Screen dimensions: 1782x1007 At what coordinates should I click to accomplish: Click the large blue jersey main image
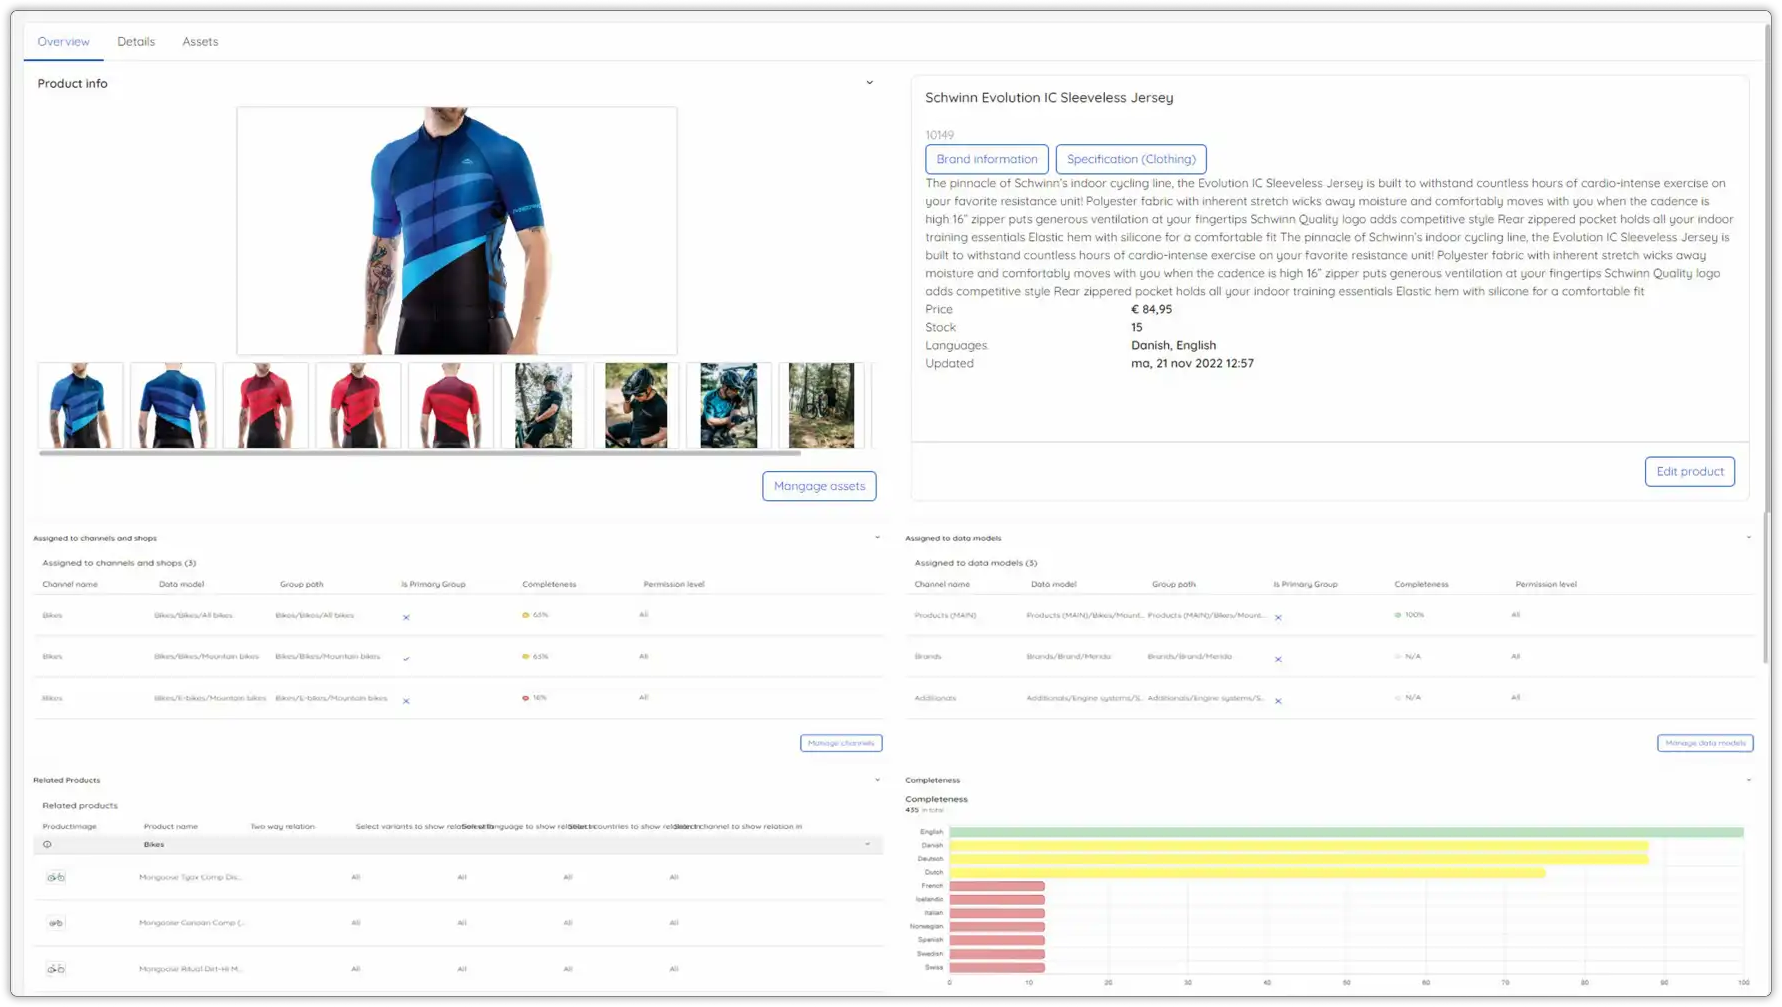click(457, 231)
